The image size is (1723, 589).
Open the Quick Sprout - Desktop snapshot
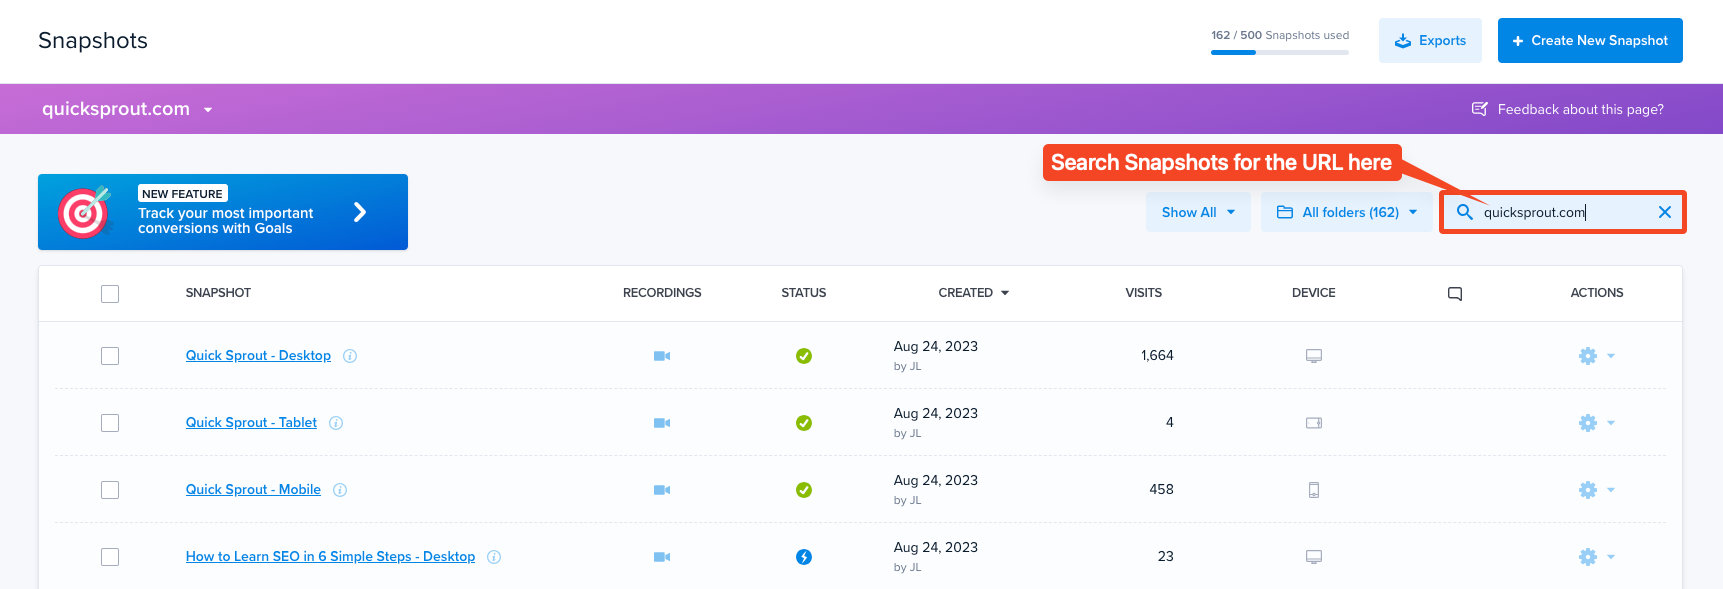(258, 356)
